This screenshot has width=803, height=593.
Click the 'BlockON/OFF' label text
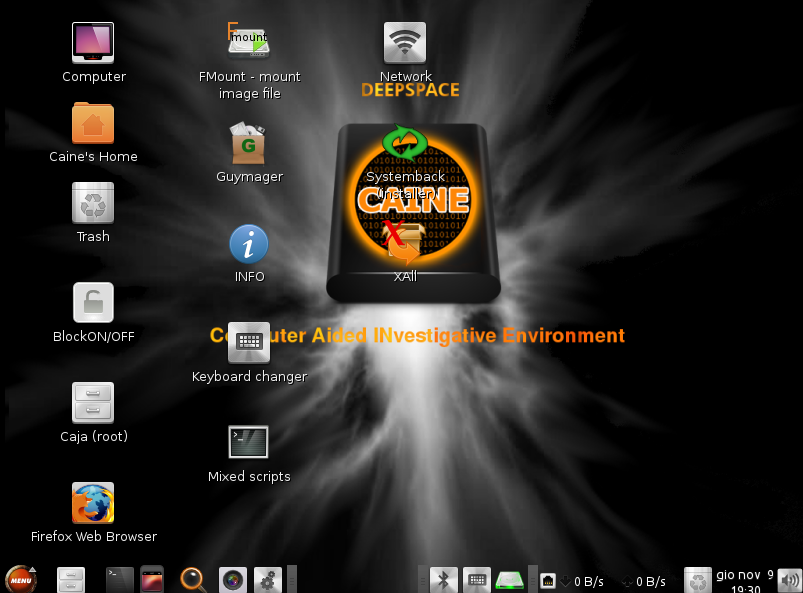94,336
